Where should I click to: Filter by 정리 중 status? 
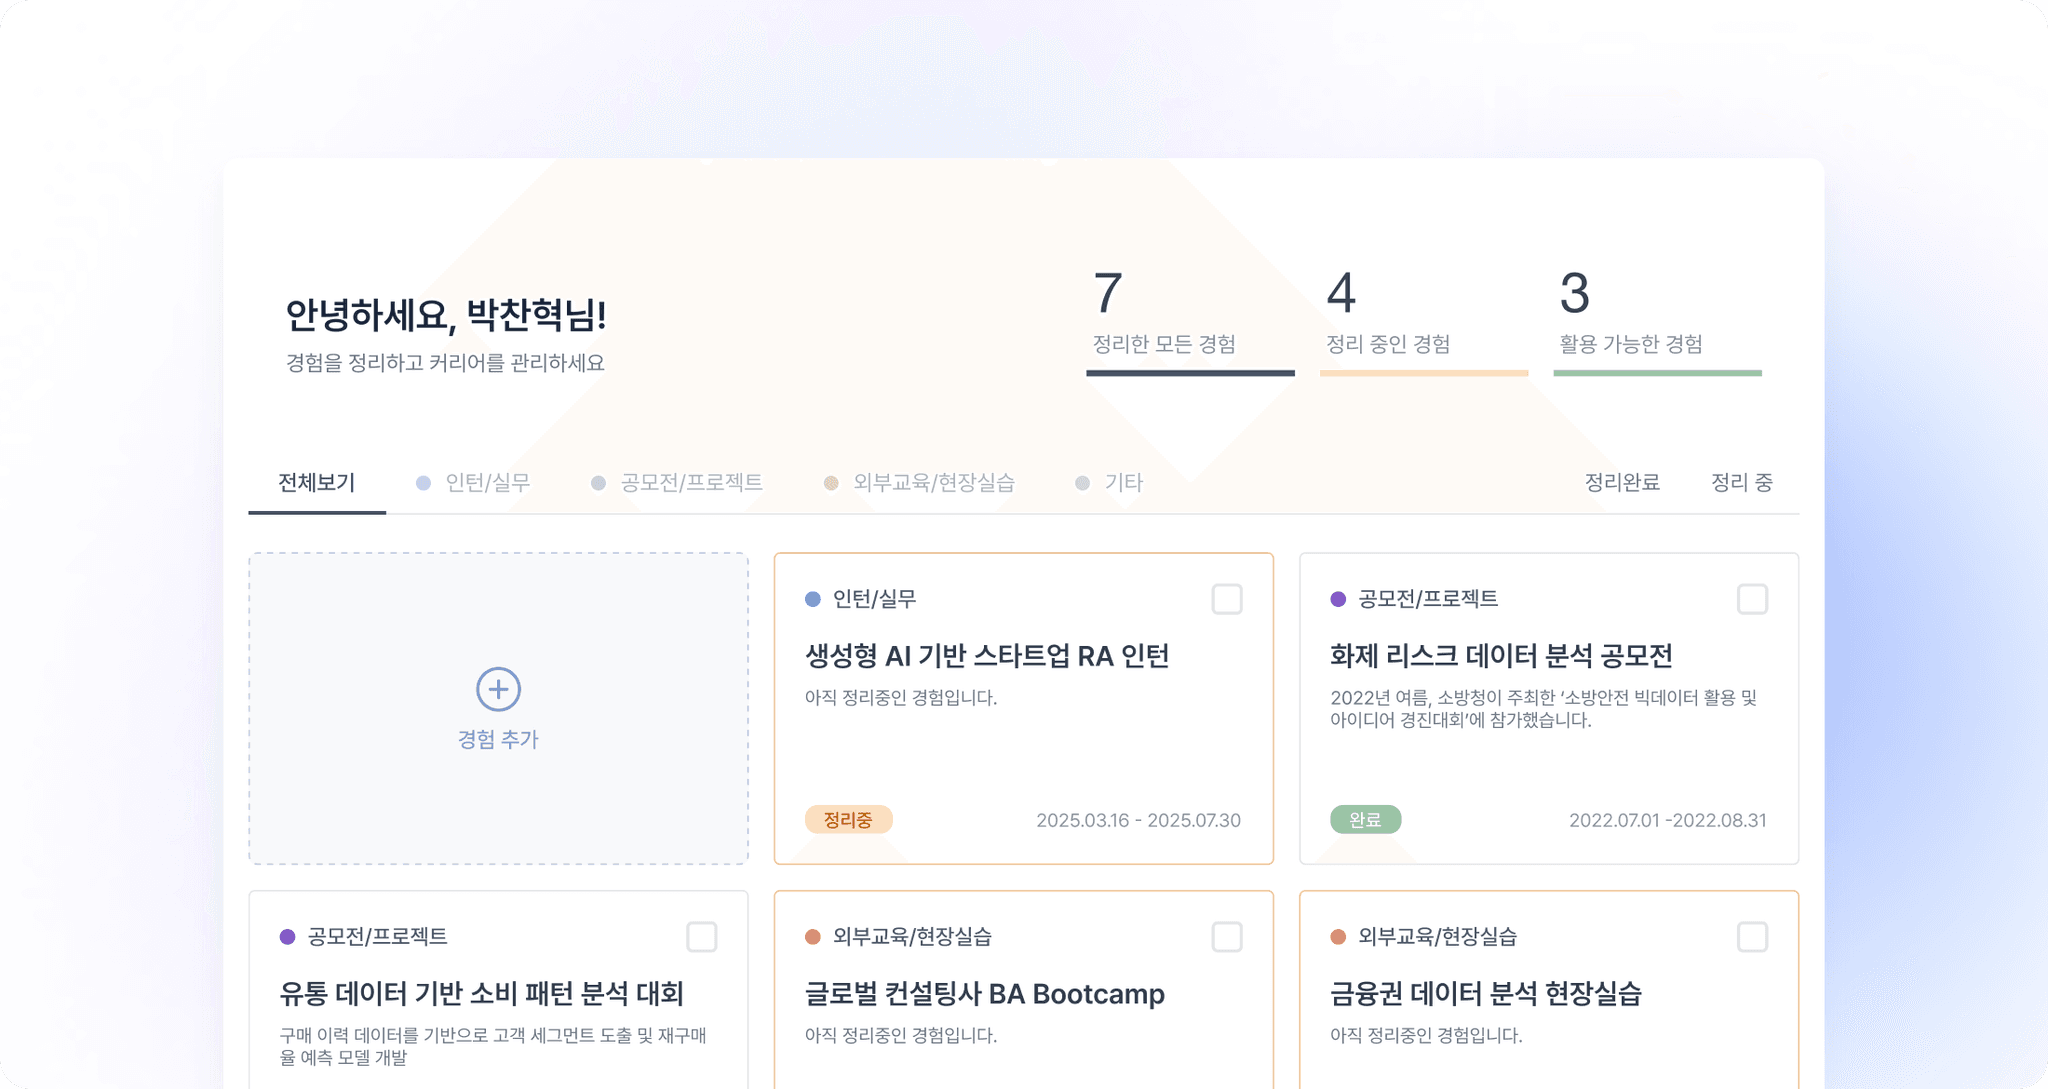(1741, 483)
